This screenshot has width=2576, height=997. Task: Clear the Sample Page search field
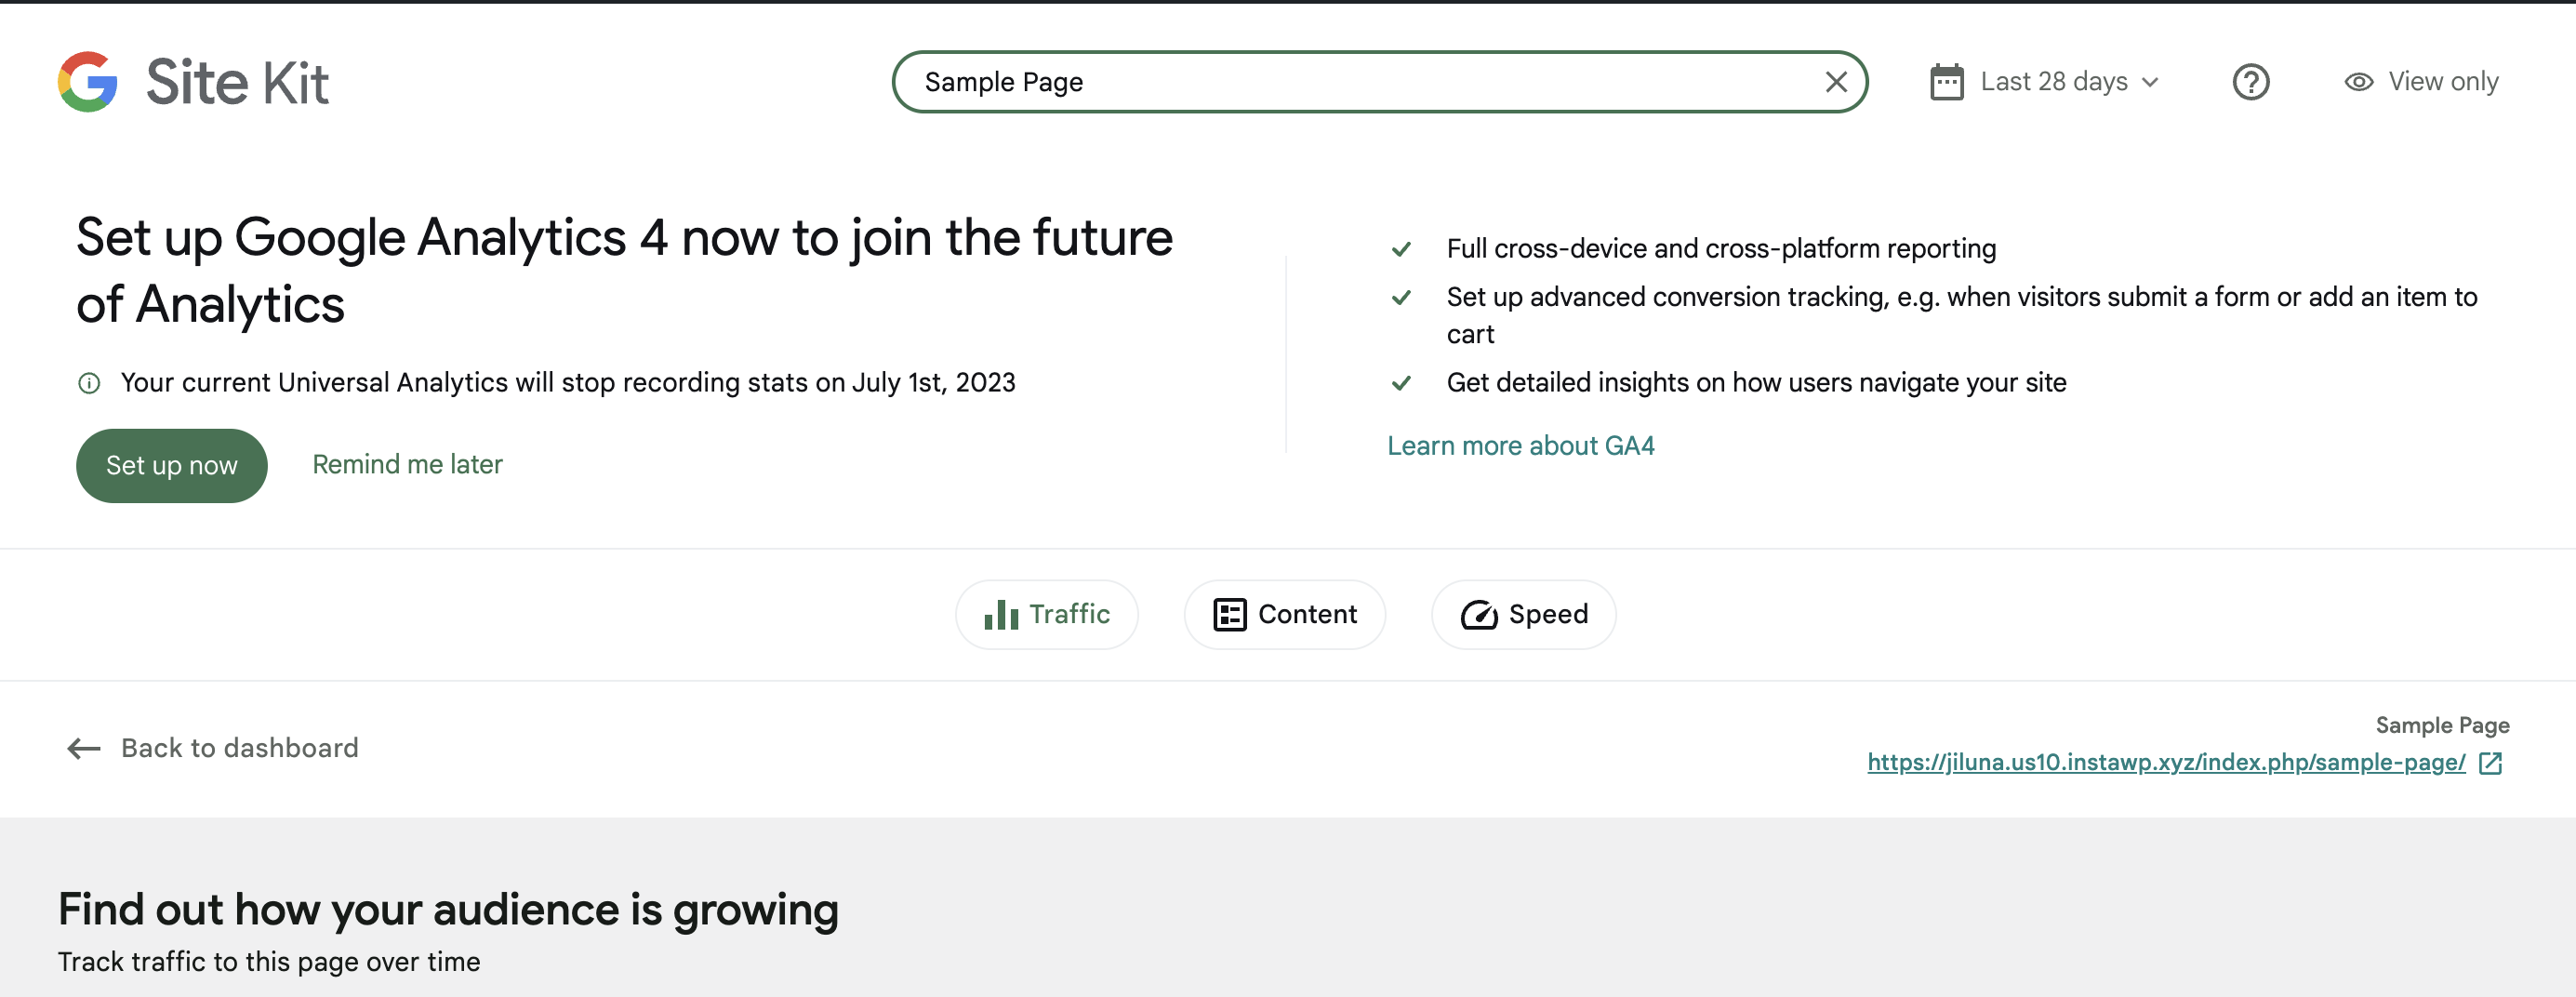click(1836, 81)
